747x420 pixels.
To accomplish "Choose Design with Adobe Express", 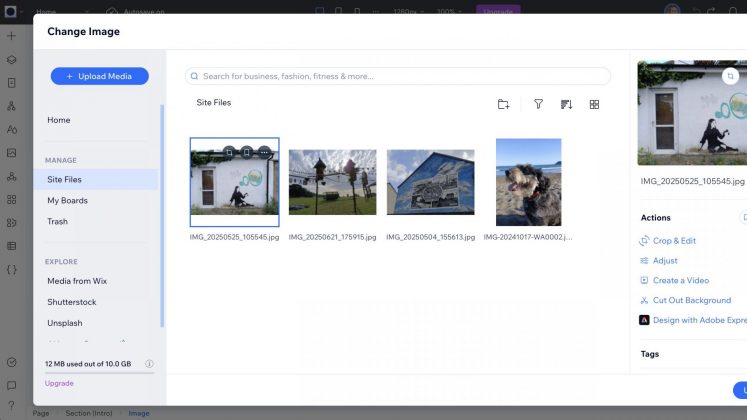I will [698, 320].
